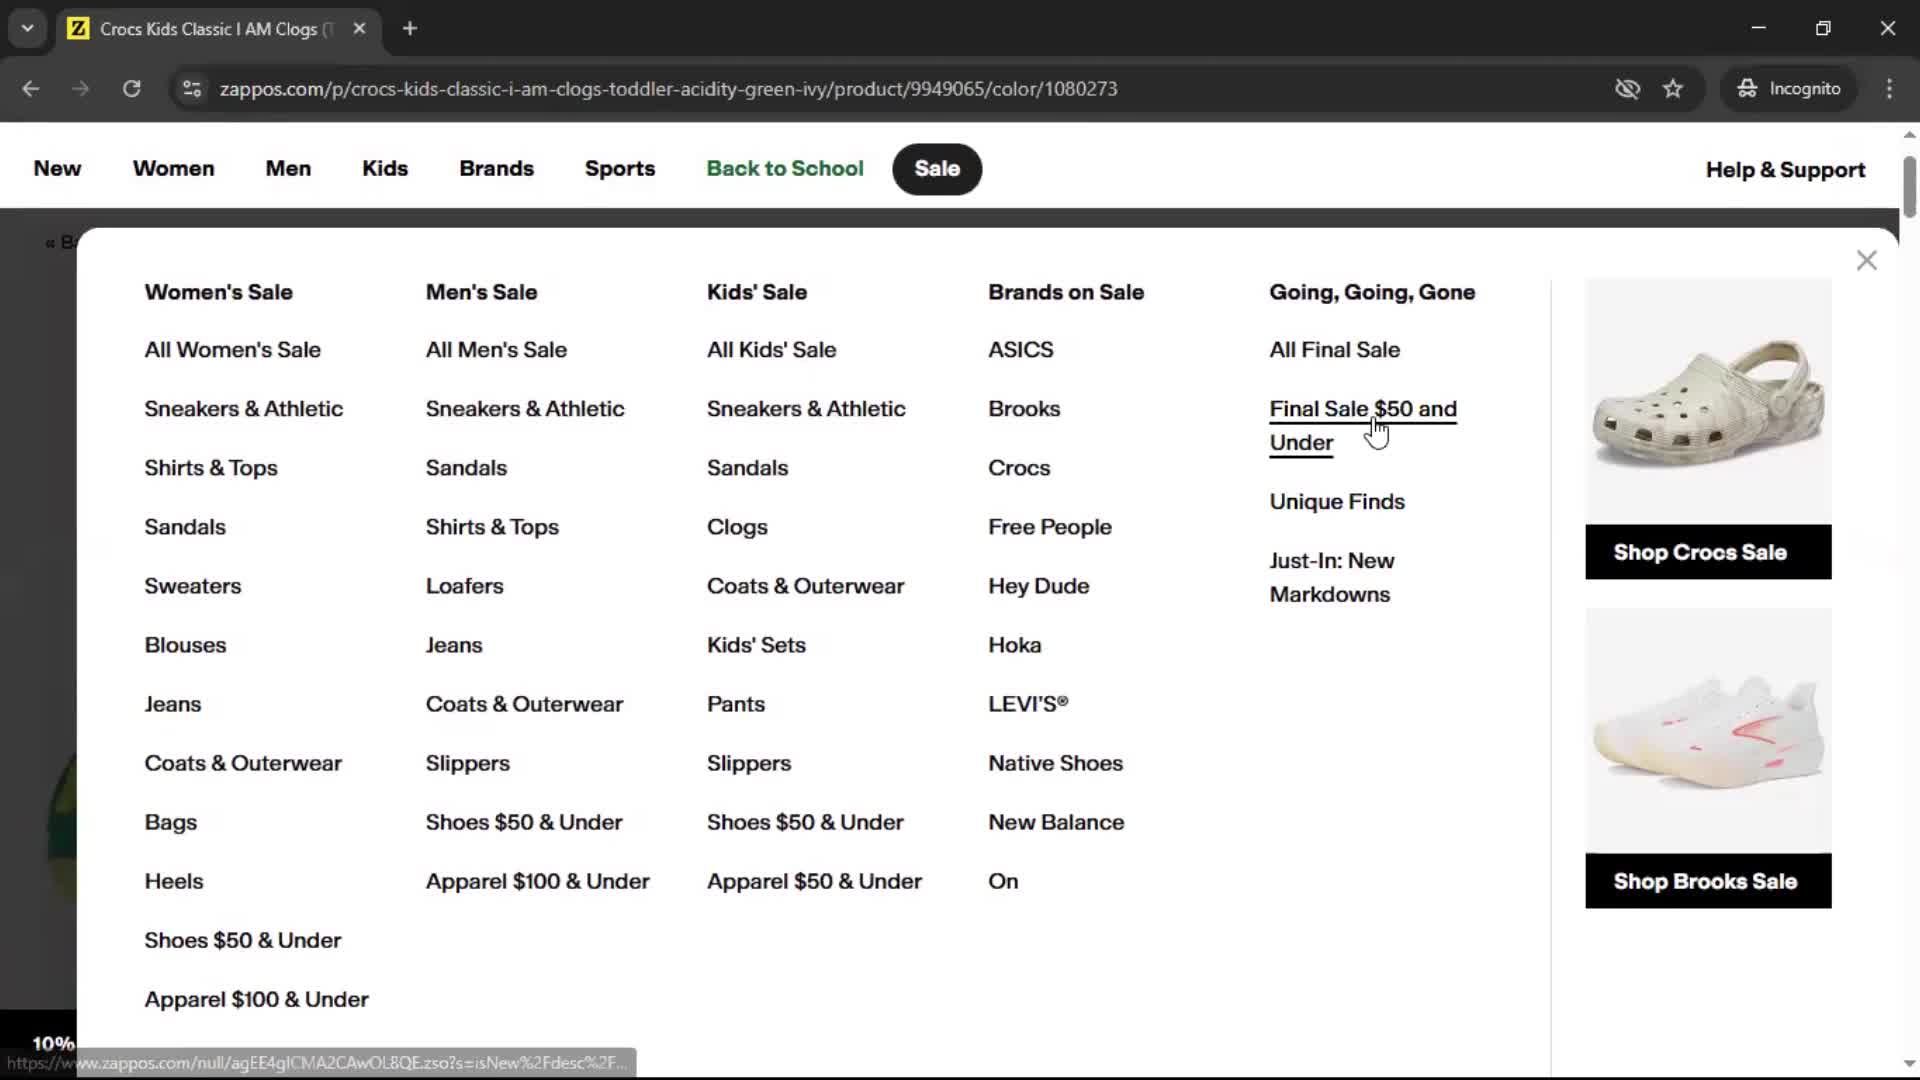Choose Free People brand sale
1920x1080 pixels.
pos(1050,527)
